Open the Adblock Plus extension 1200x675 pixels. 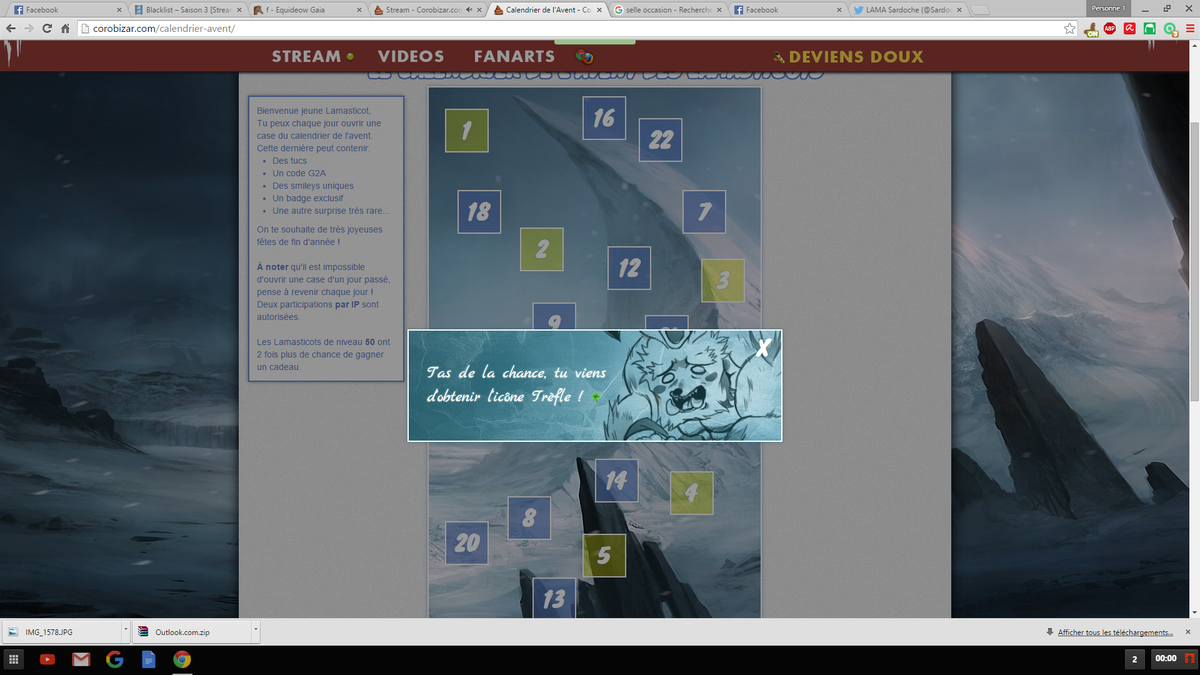[x=1110, y=28]
